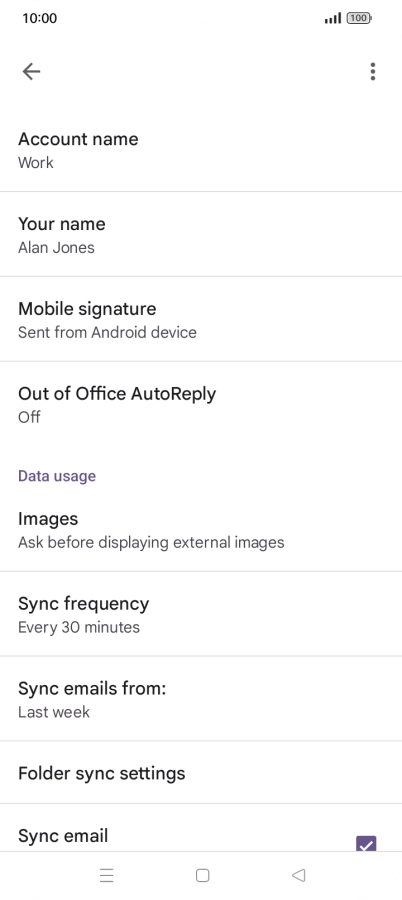Tap the Android back triangle navigation icon
Viewport: 402px width, 900px height.
298,875
